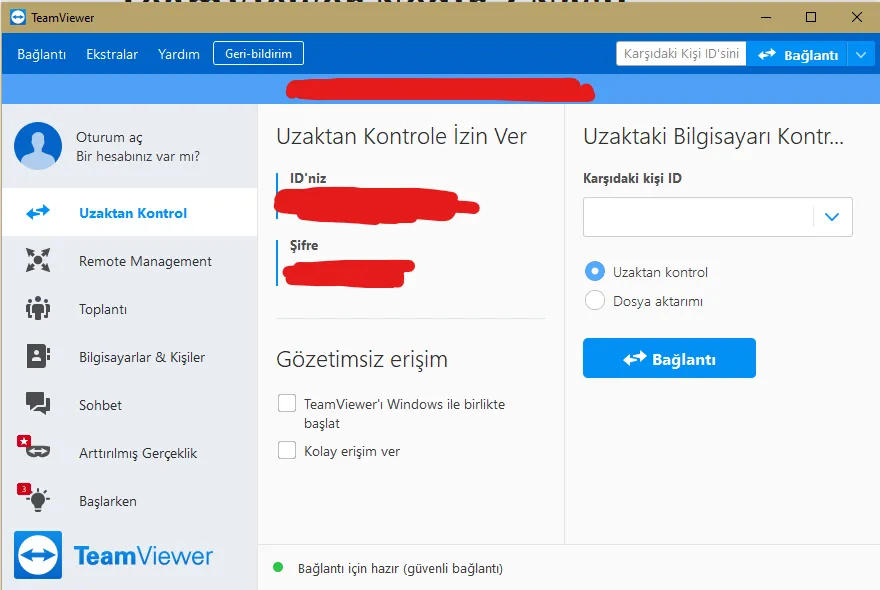Click the TeamViewer logo at sidebar bottom

(113, 555)
